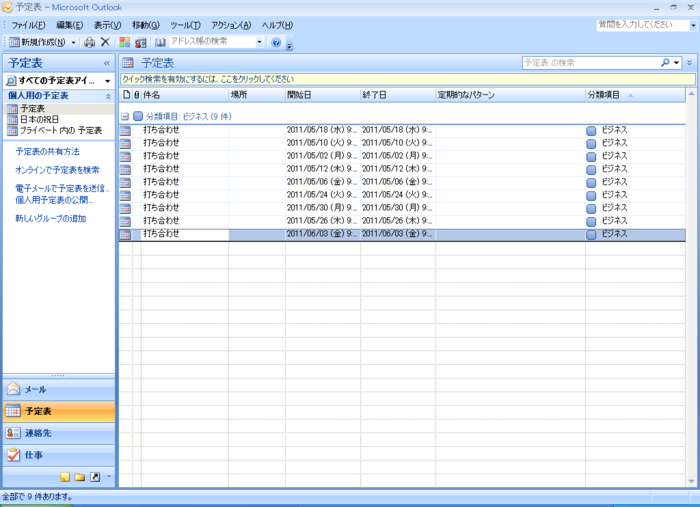Switch to the メール pane button
This screenshot has width=700, height=507.
59,390
